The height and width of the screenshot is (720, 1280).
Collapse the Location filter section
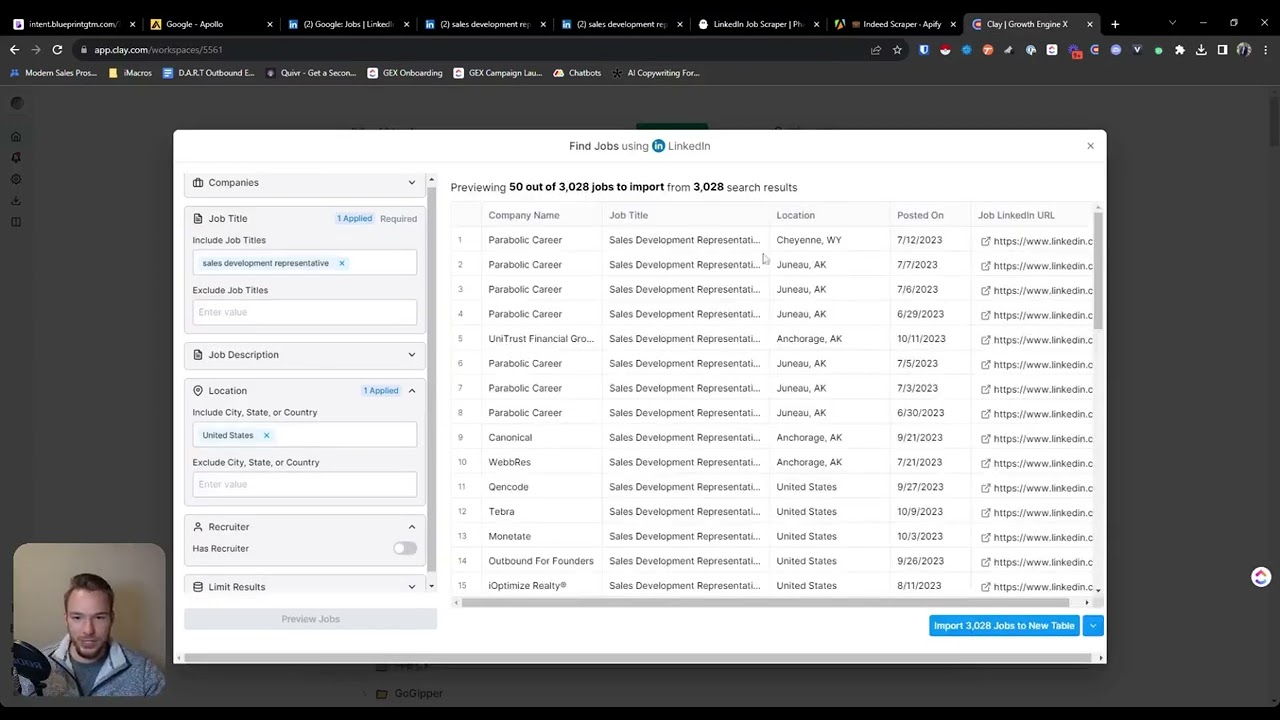(411, 391)
